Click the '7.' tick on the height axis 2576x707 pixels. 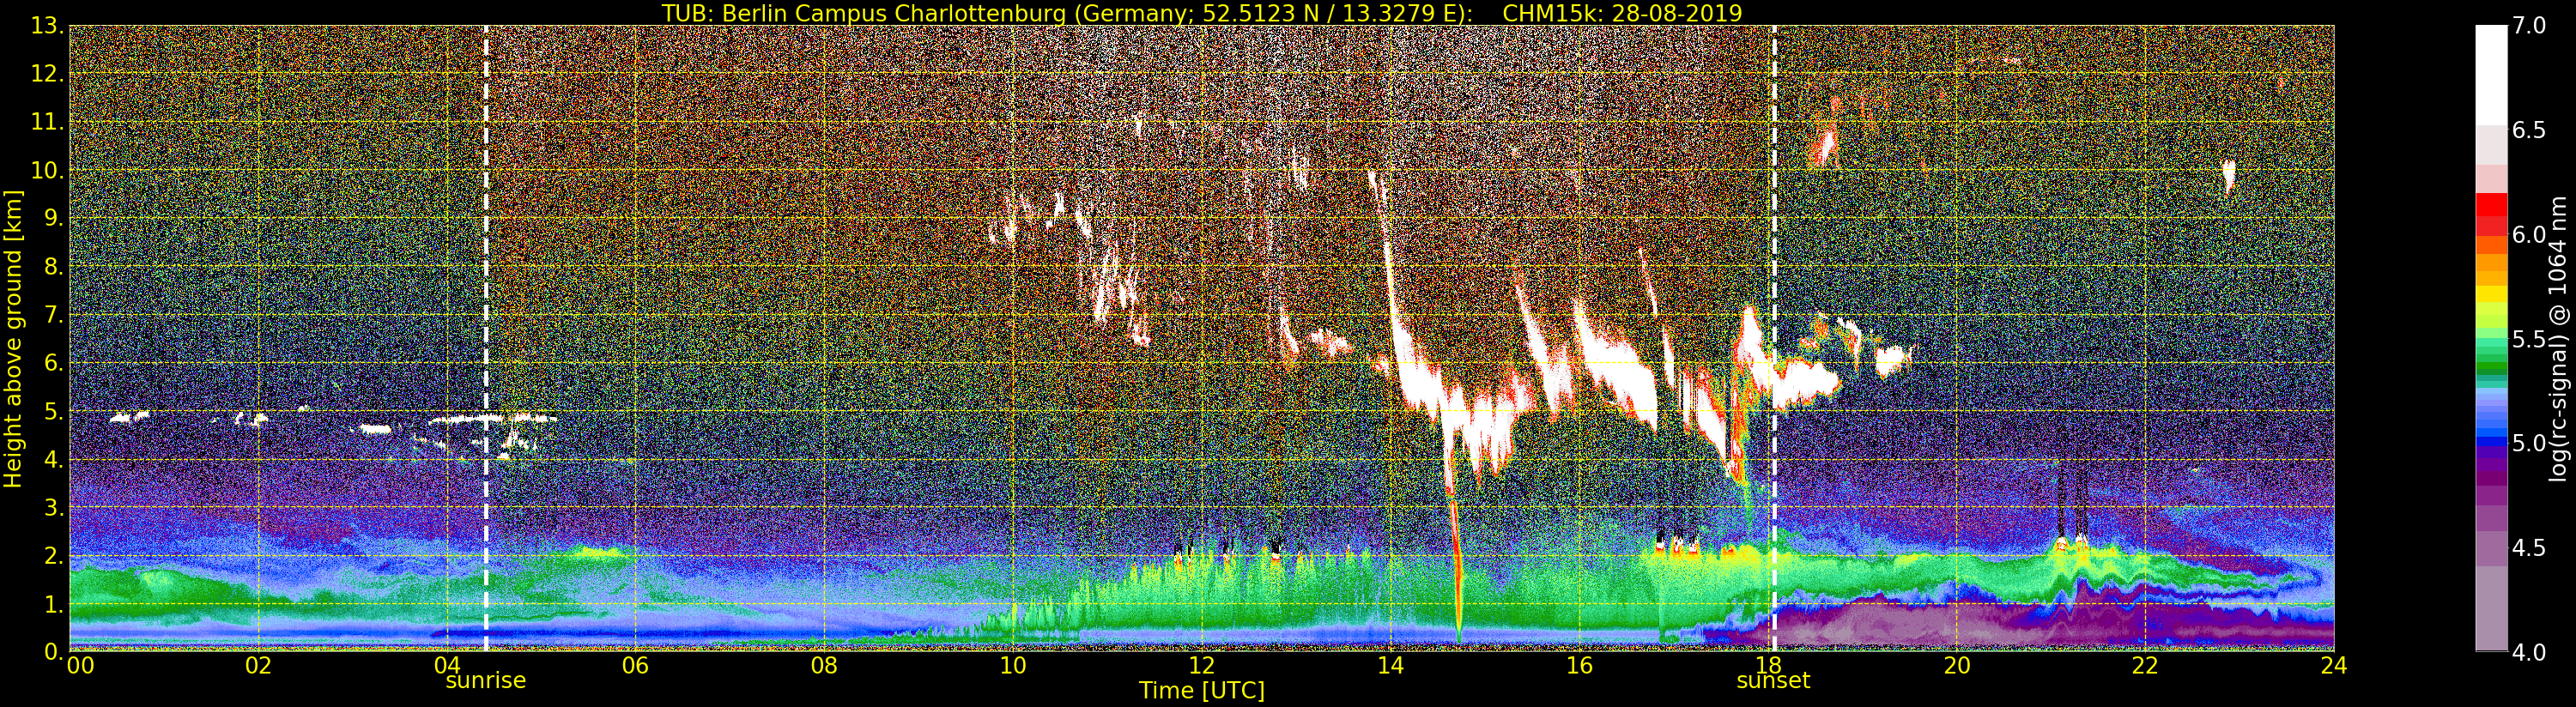53,315
